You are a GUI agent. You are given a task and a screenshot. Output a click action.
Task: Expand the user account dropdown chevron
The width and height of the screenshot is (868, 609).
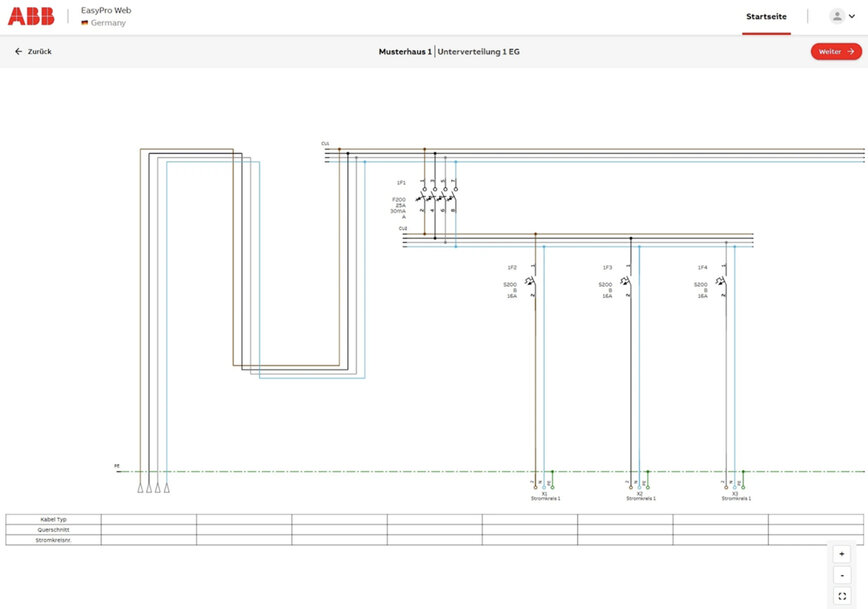point(852,16)
